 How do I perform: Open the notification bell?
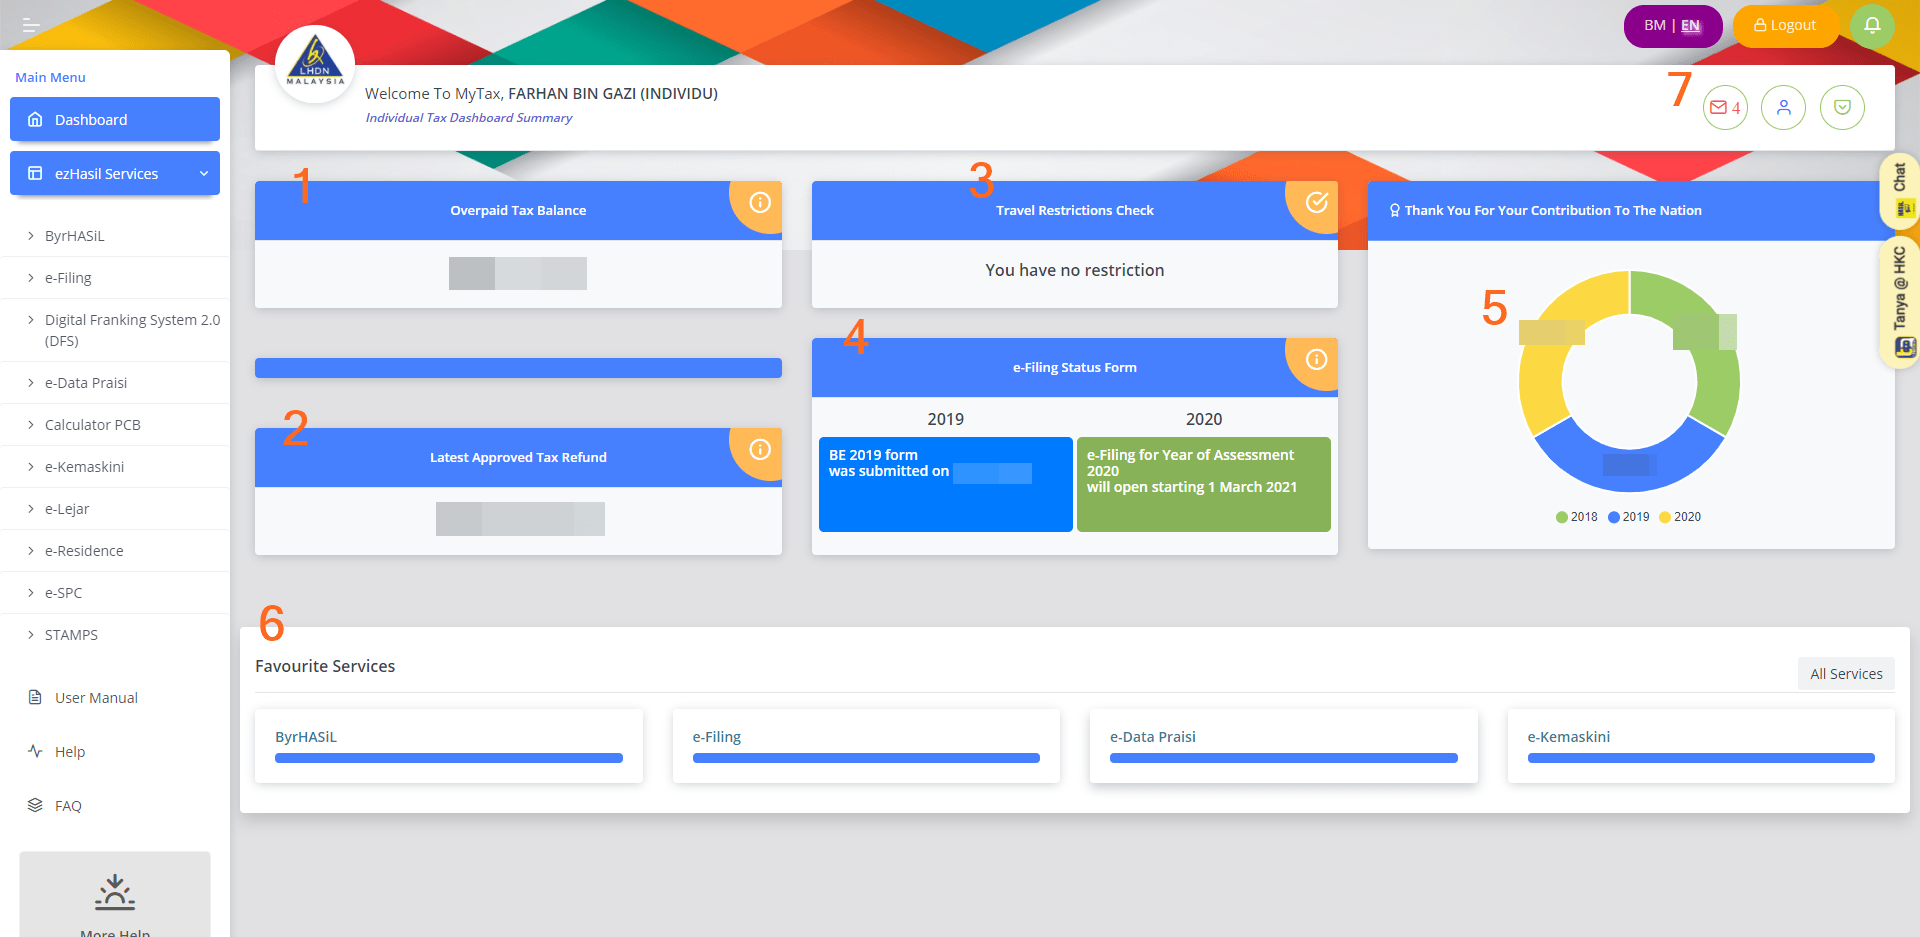click(1871, 25)
